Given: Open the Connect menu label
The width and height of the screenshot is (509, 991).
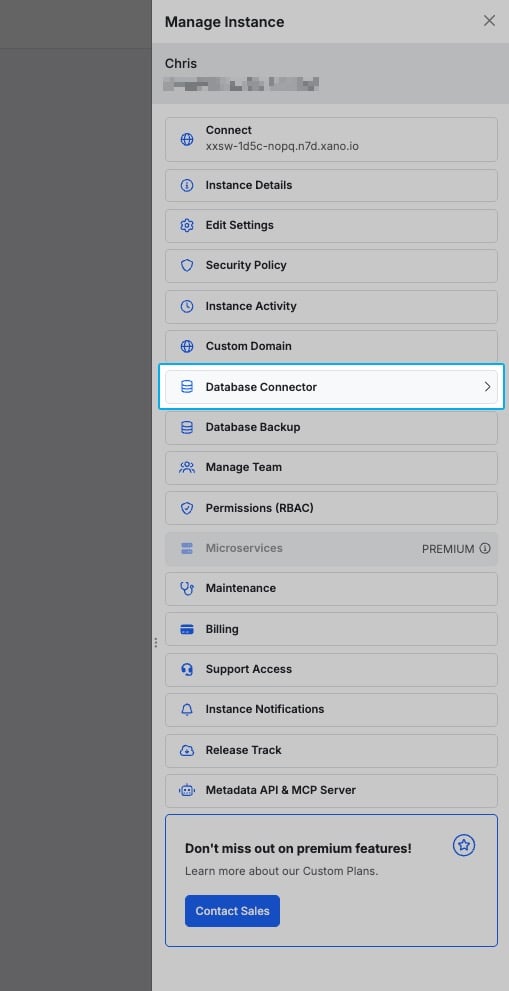Looking at the screenshot, I should point(228,130).
